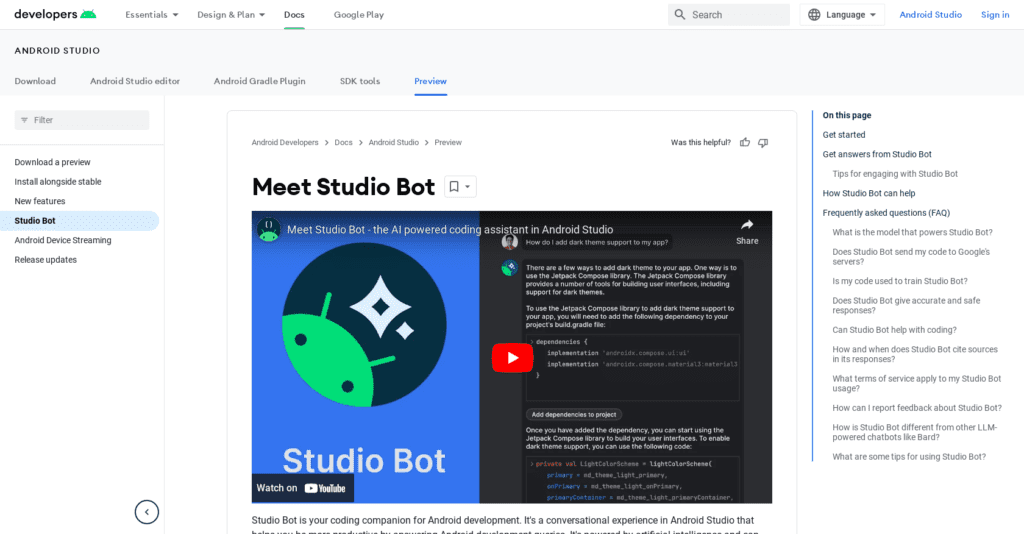The image size is (1024, 534).
Task: Click Studio Bot logo video thumbnail
Action: 364,324
